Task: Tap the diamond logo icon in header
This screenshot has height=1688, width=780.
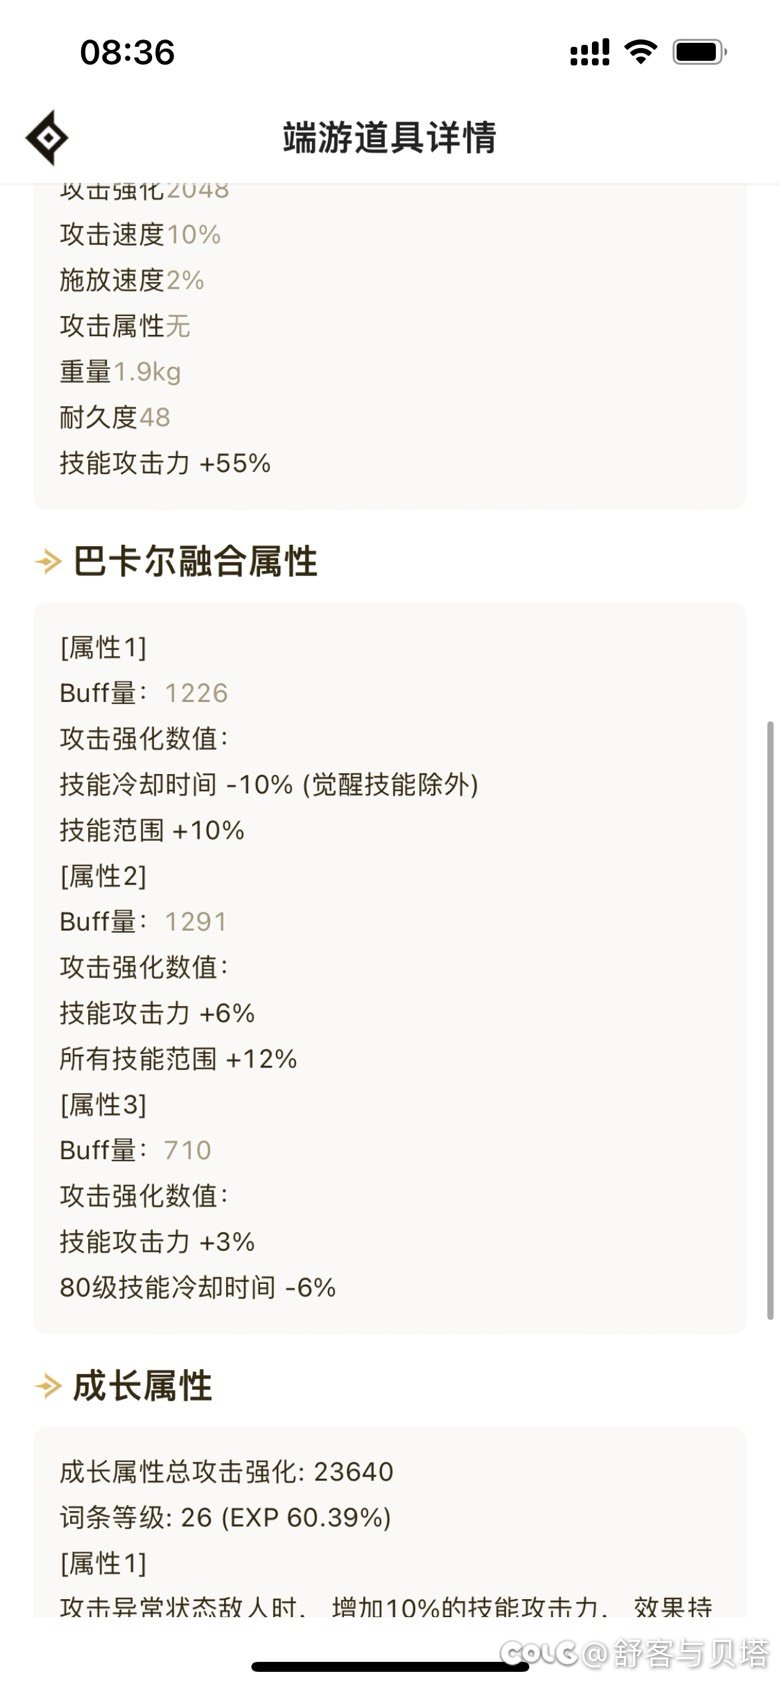Action: tap(47, 138)
